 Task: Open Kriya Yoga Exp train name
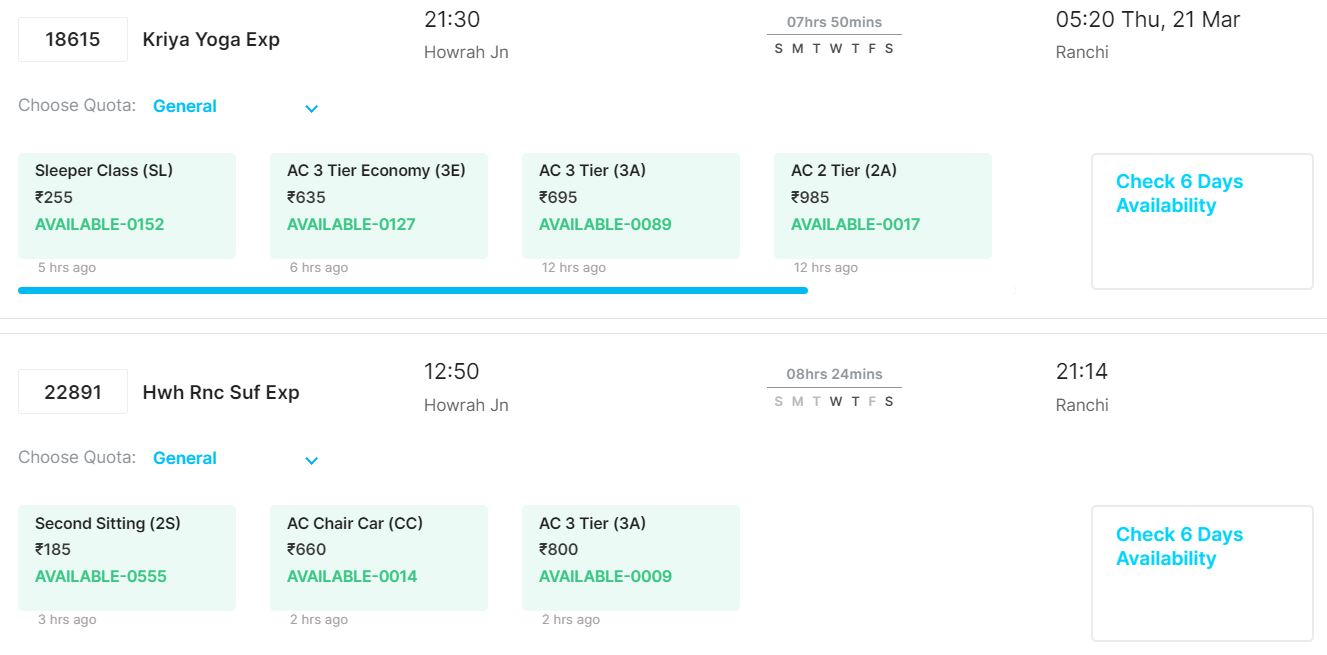[x=211, y=40]
